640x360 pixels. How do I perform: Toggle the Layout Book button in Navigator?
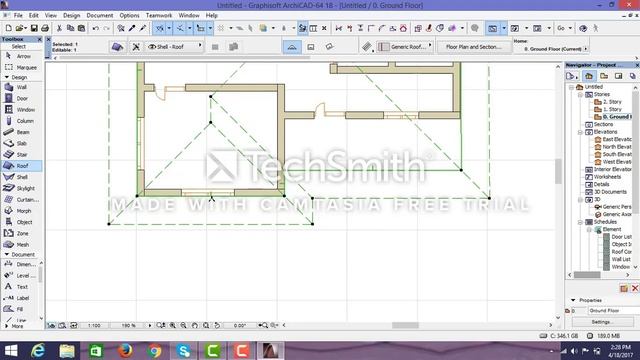pyautogui.click(x=618, y=76)
